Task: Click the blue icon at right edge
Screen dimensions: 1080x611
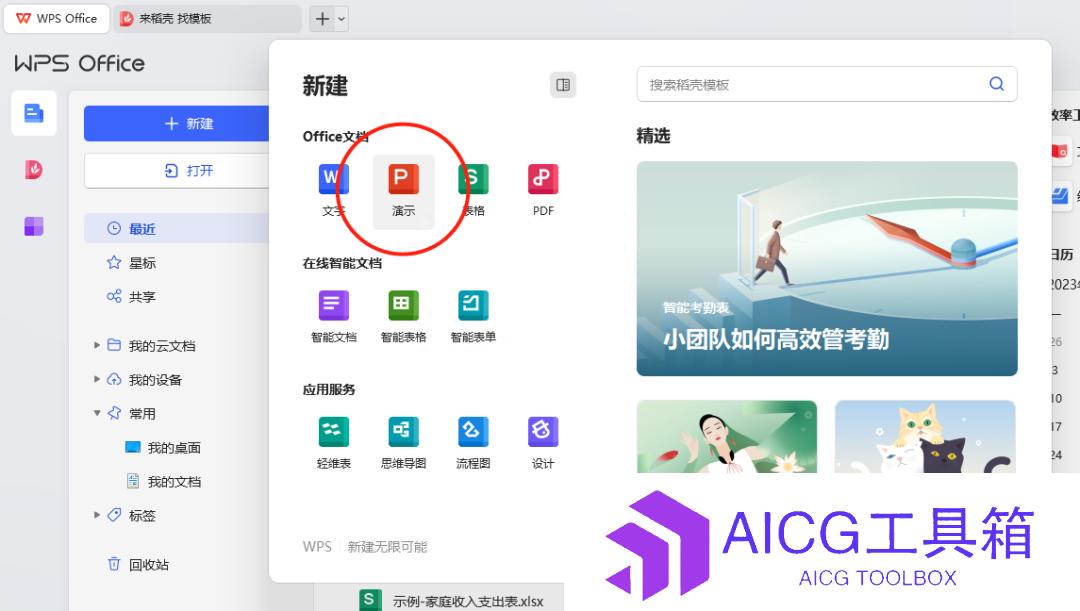Action: click(1060, 196)
